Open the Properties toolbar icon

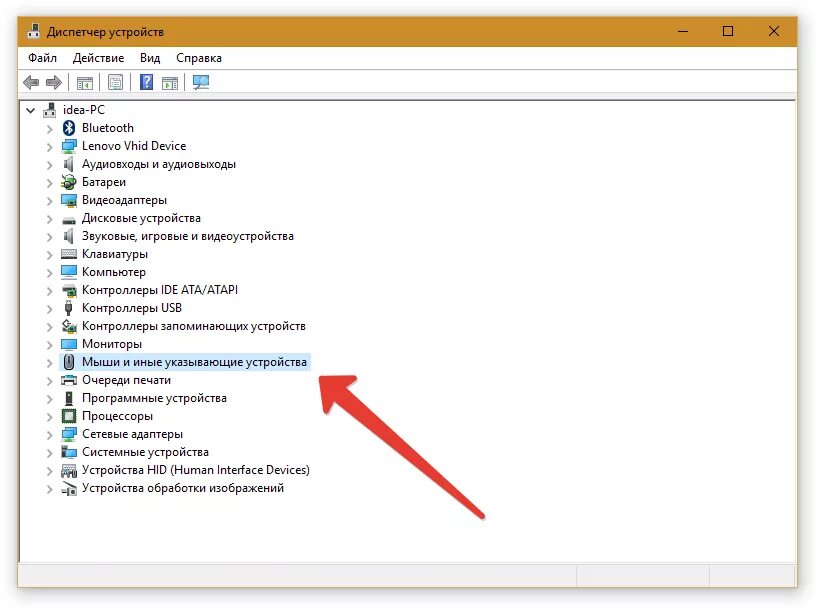(115, 83)
